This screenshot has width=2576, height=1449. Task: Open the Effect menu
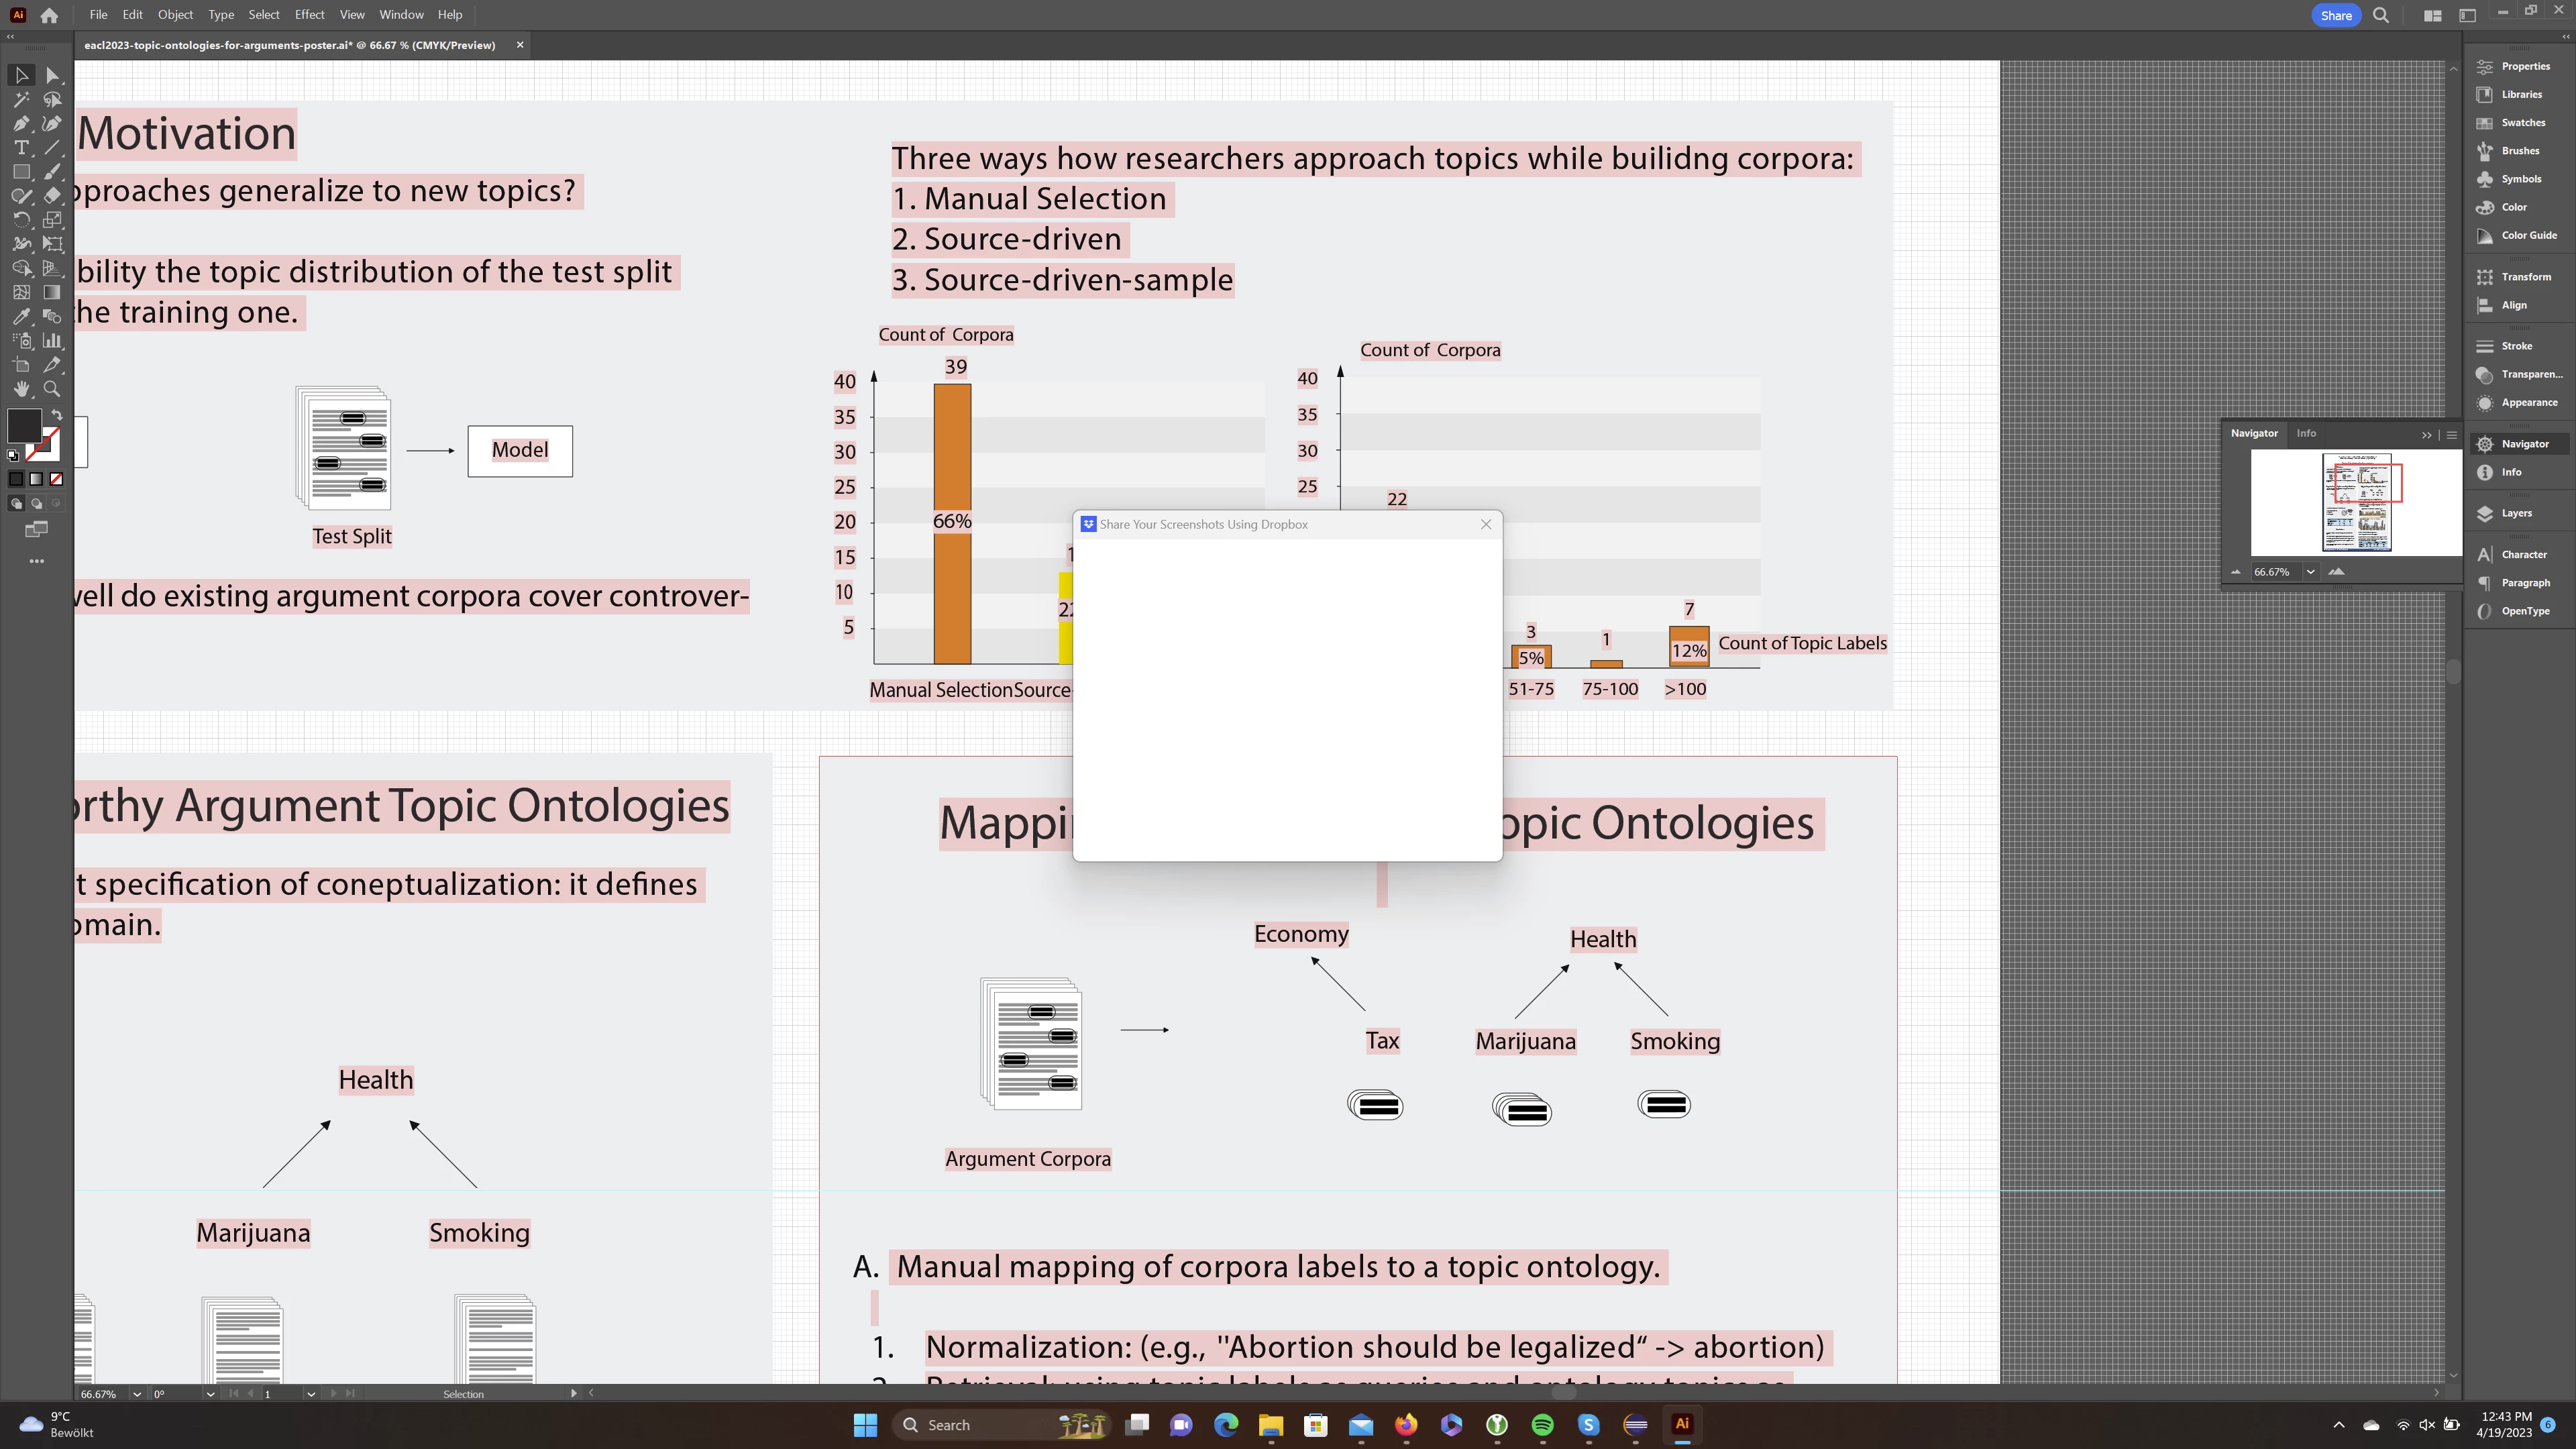click(309, 15)
